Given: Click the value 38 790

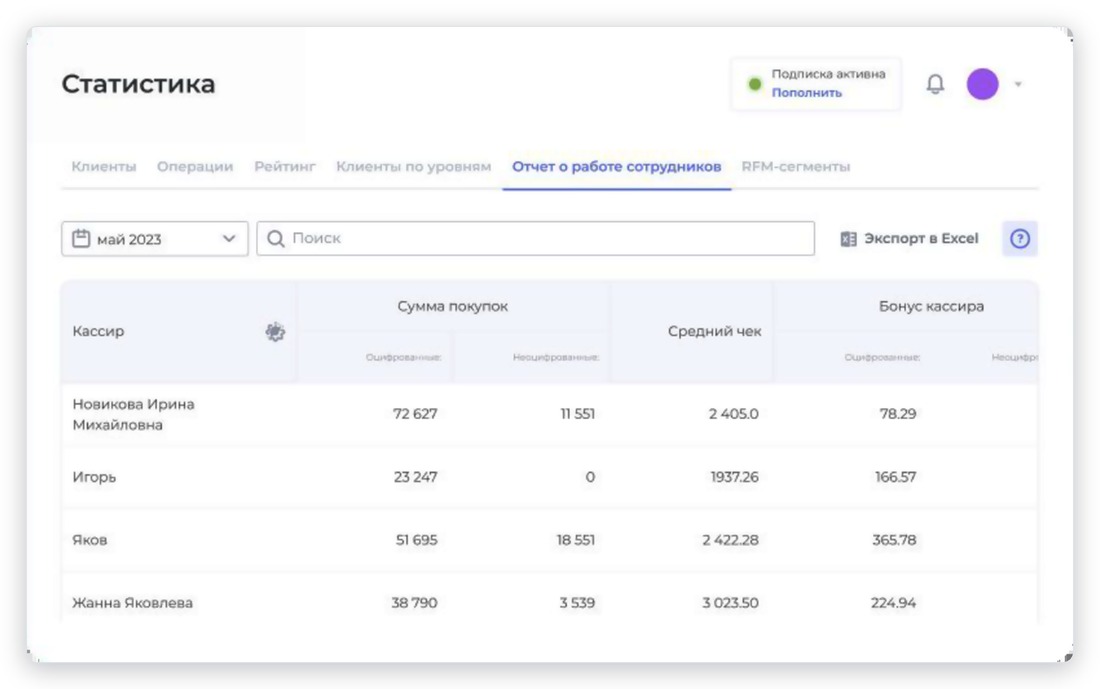Looking at the screenshot, I should click(415, 603).
